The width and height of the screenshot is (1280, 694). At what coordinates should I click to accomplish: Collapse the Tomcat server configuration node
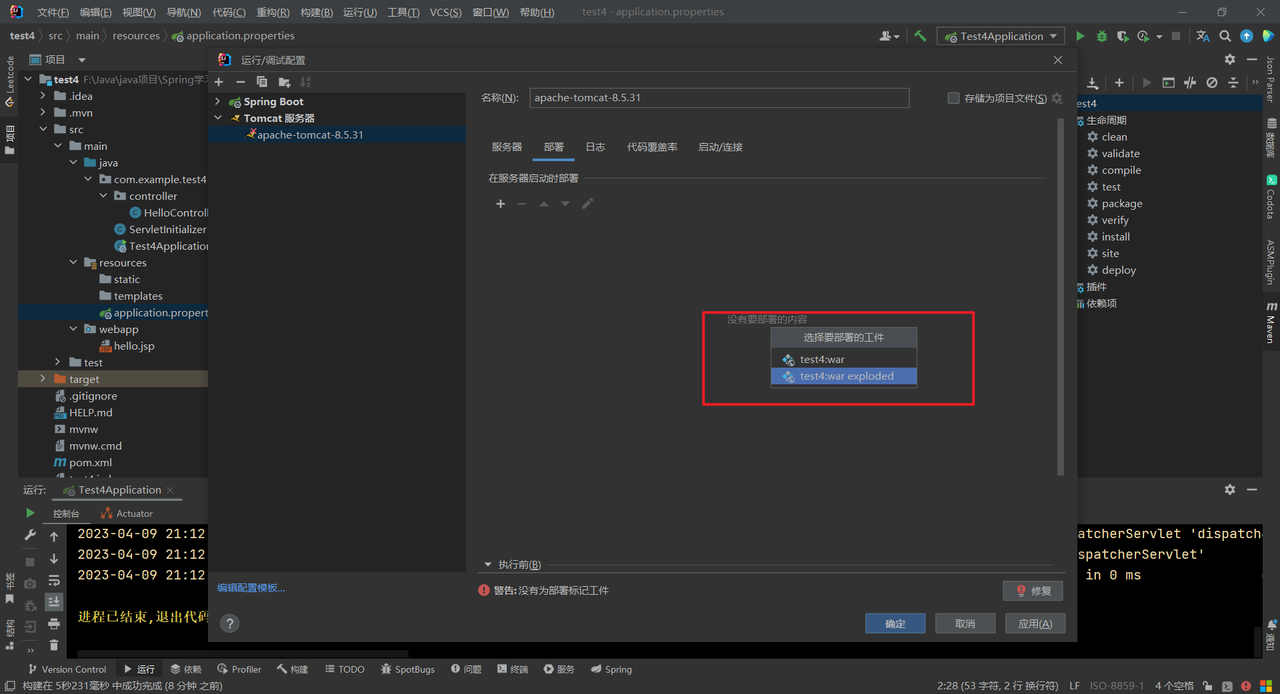219,118
